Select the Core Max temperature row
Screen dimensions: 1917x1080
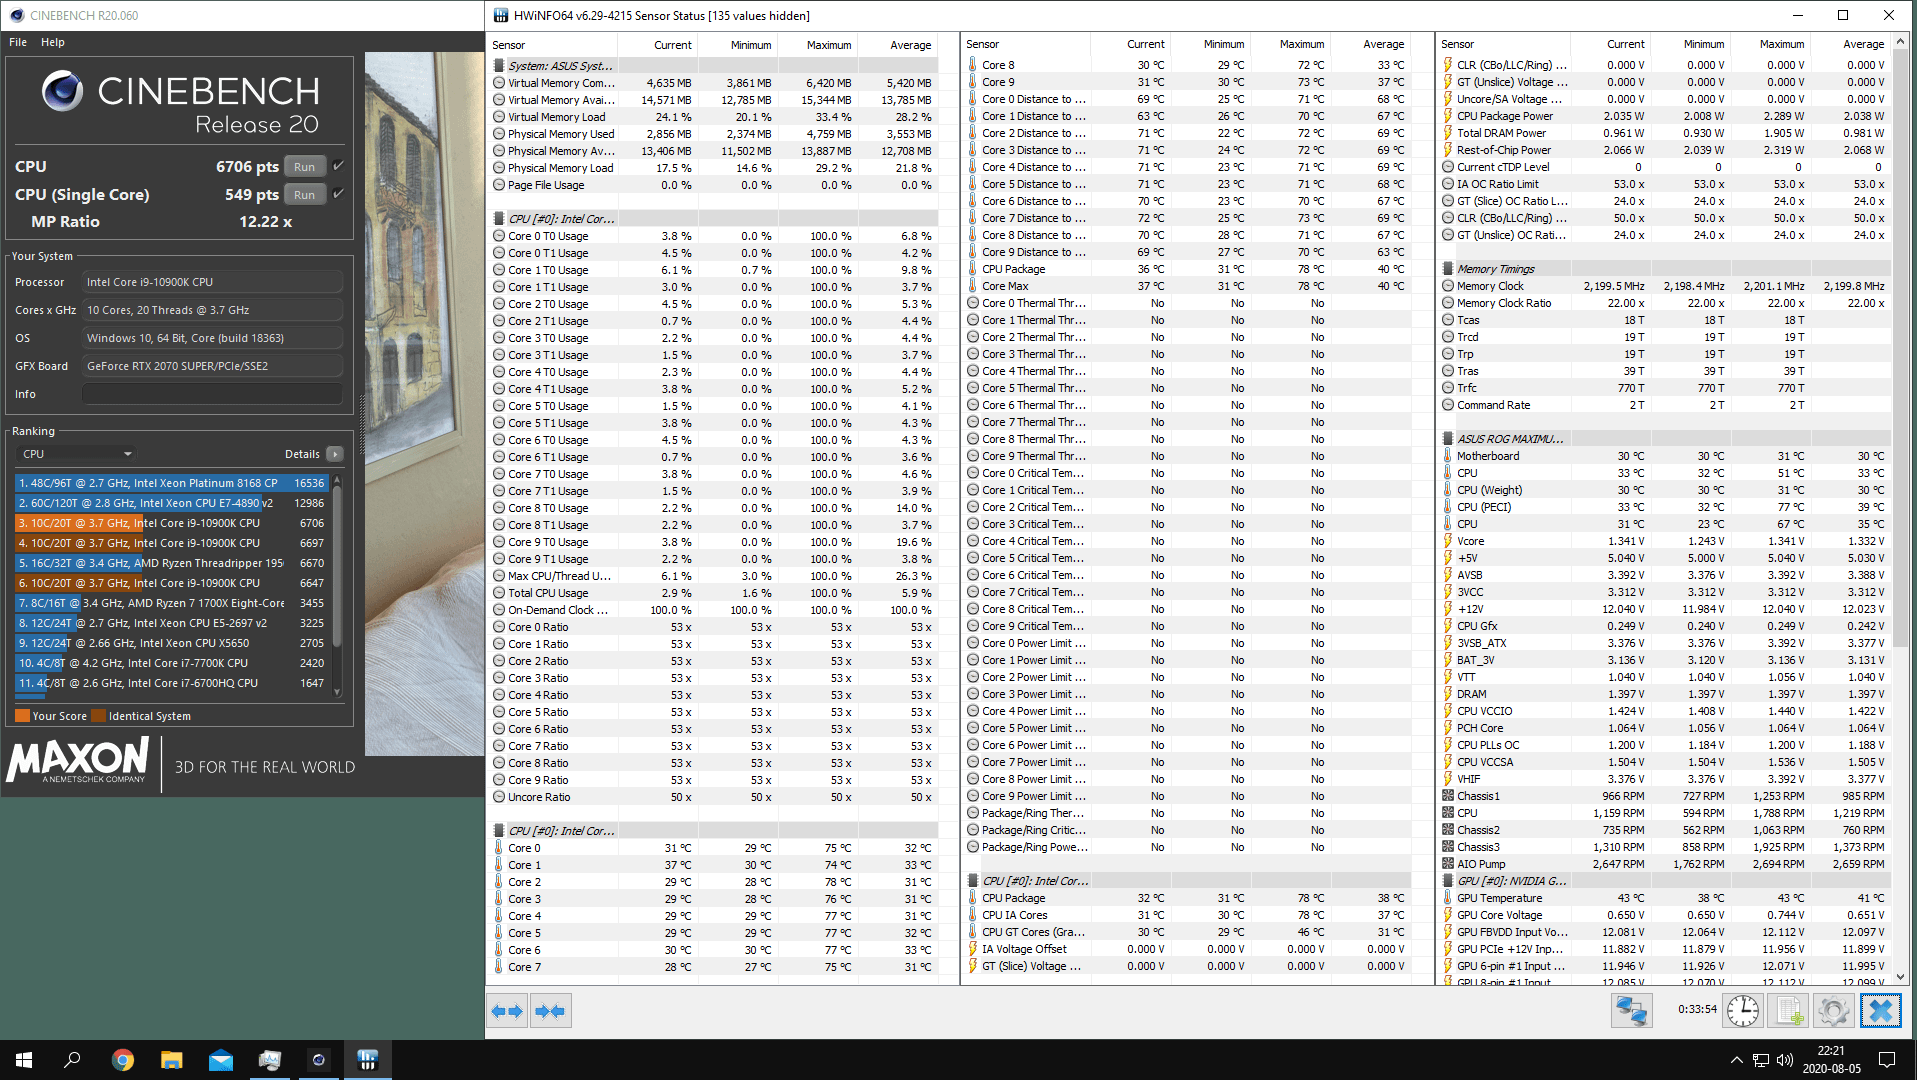(x=1188, y=286)
